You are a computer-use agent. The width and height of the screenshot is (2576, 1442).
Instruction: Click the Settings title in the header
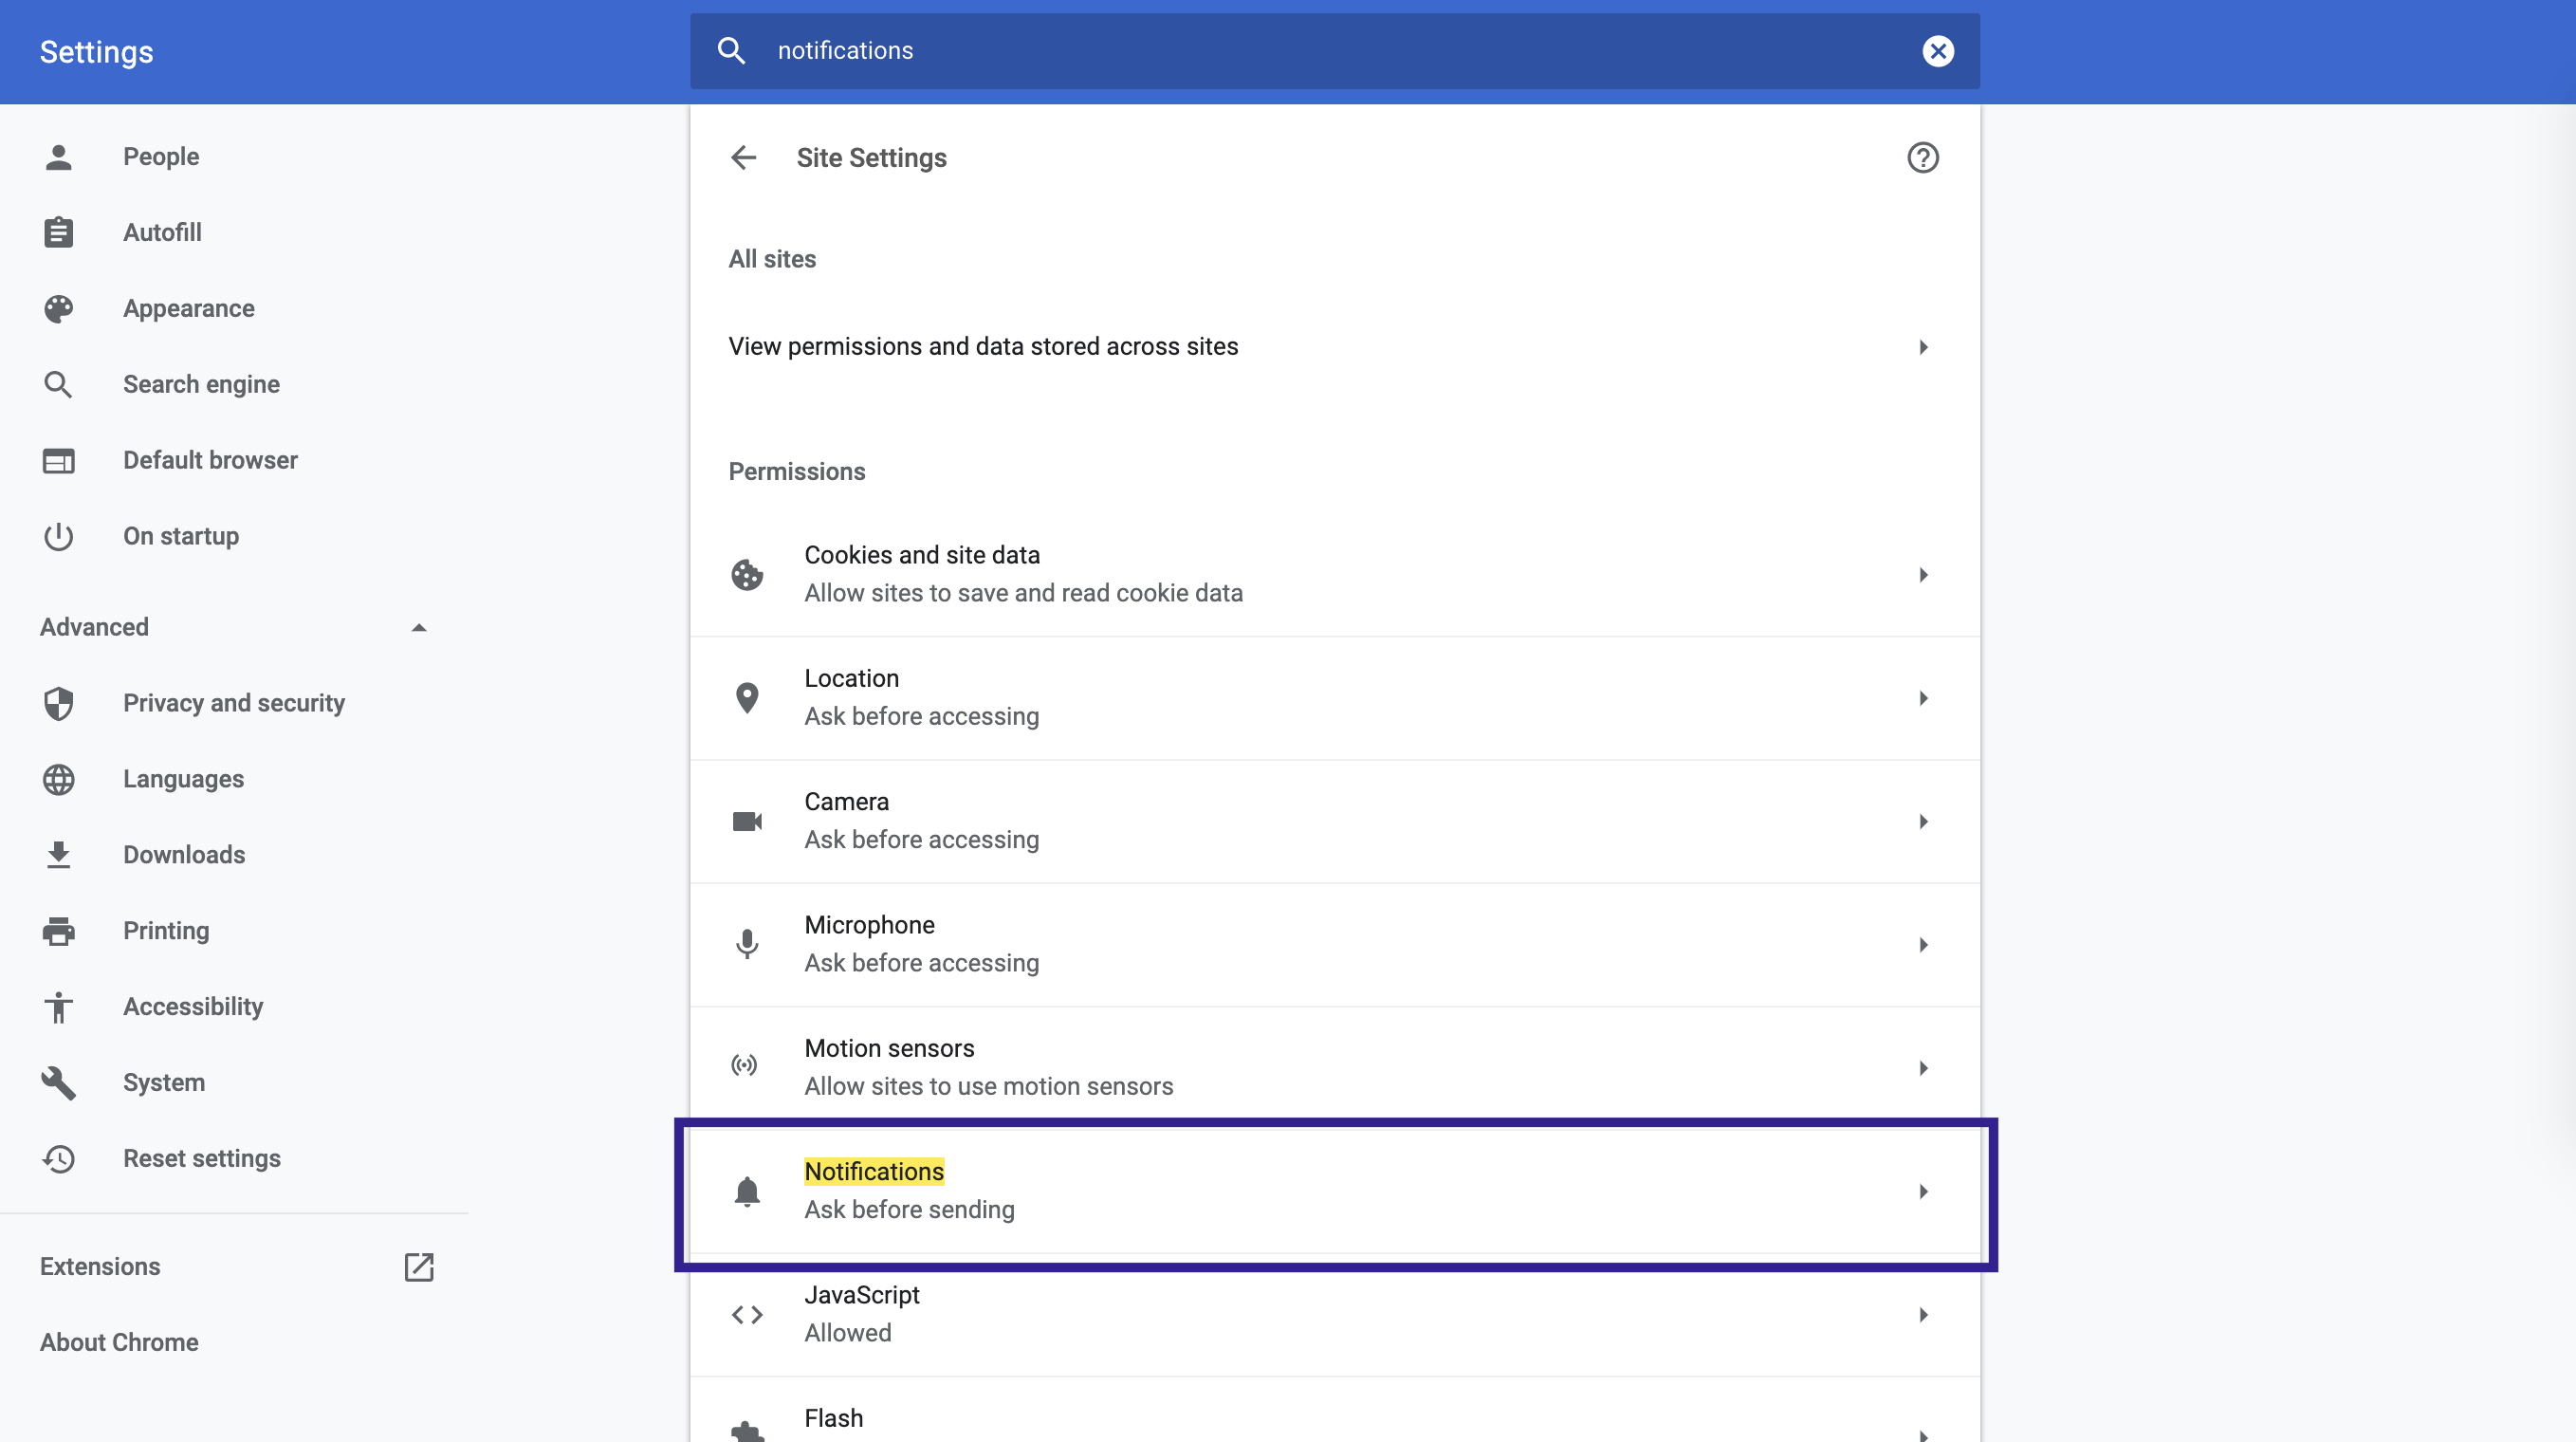point(96,52)
